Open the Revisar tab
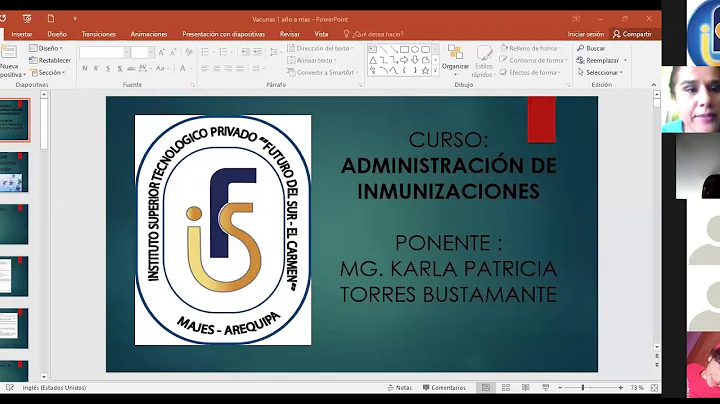 pos(290,34)
